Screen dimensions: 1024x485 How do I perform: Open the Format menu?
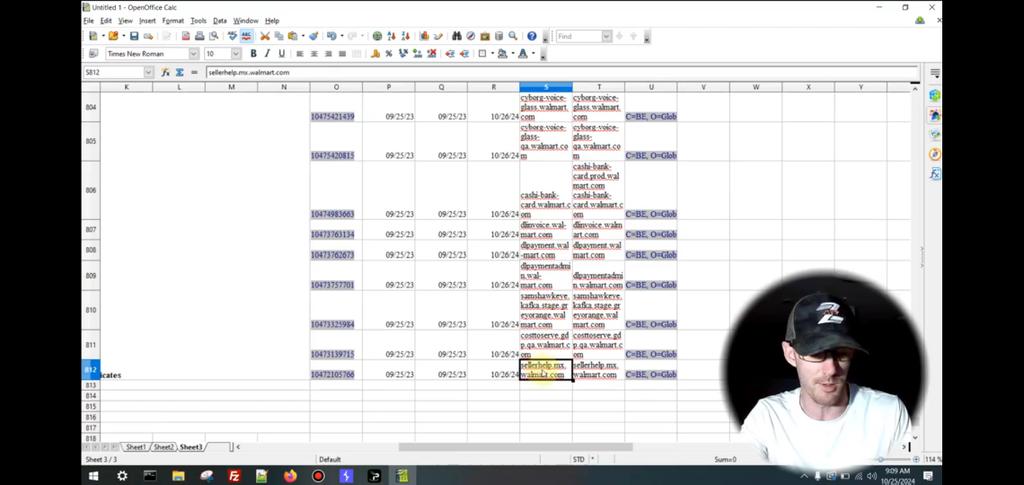(x=173, y=21)
